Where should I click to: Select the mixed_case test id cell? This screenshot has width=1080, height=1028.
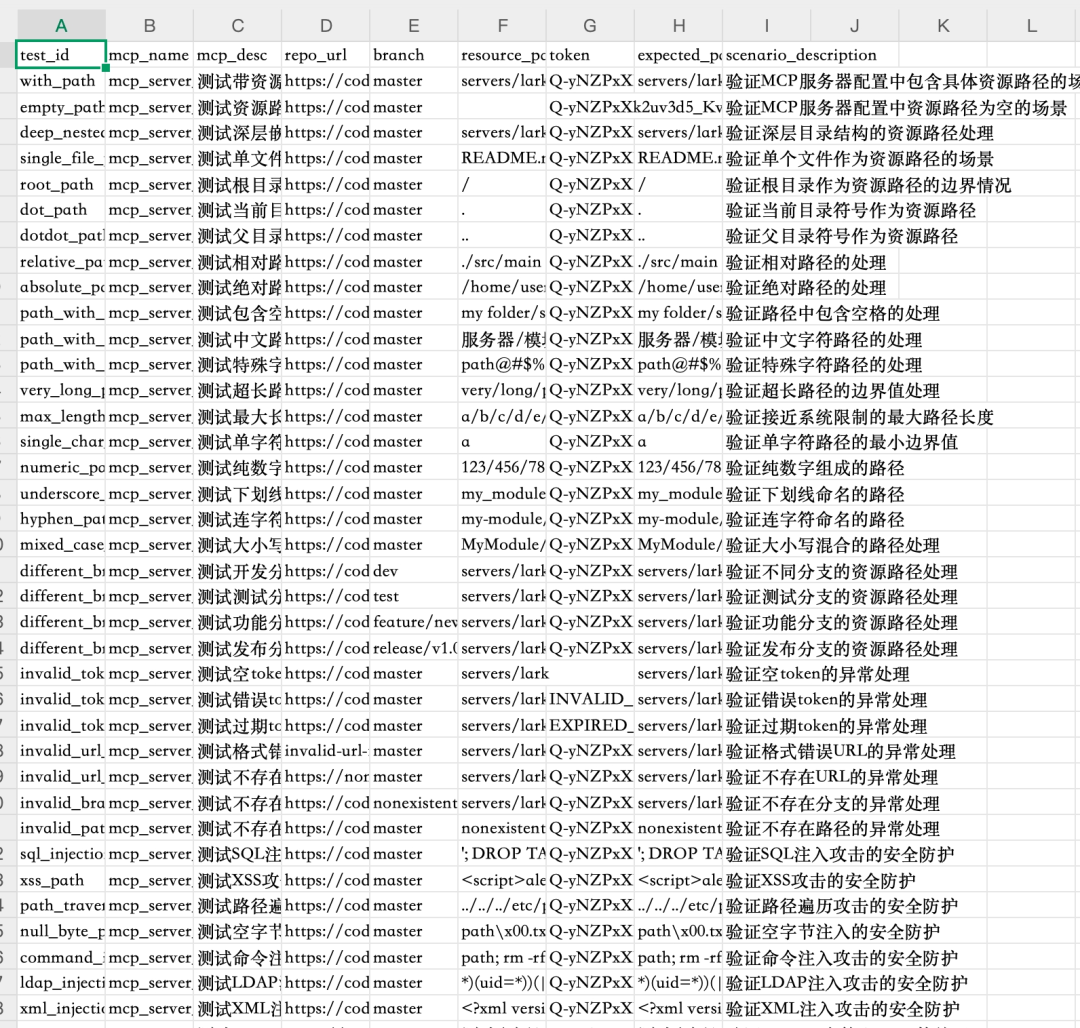(61, 545)
